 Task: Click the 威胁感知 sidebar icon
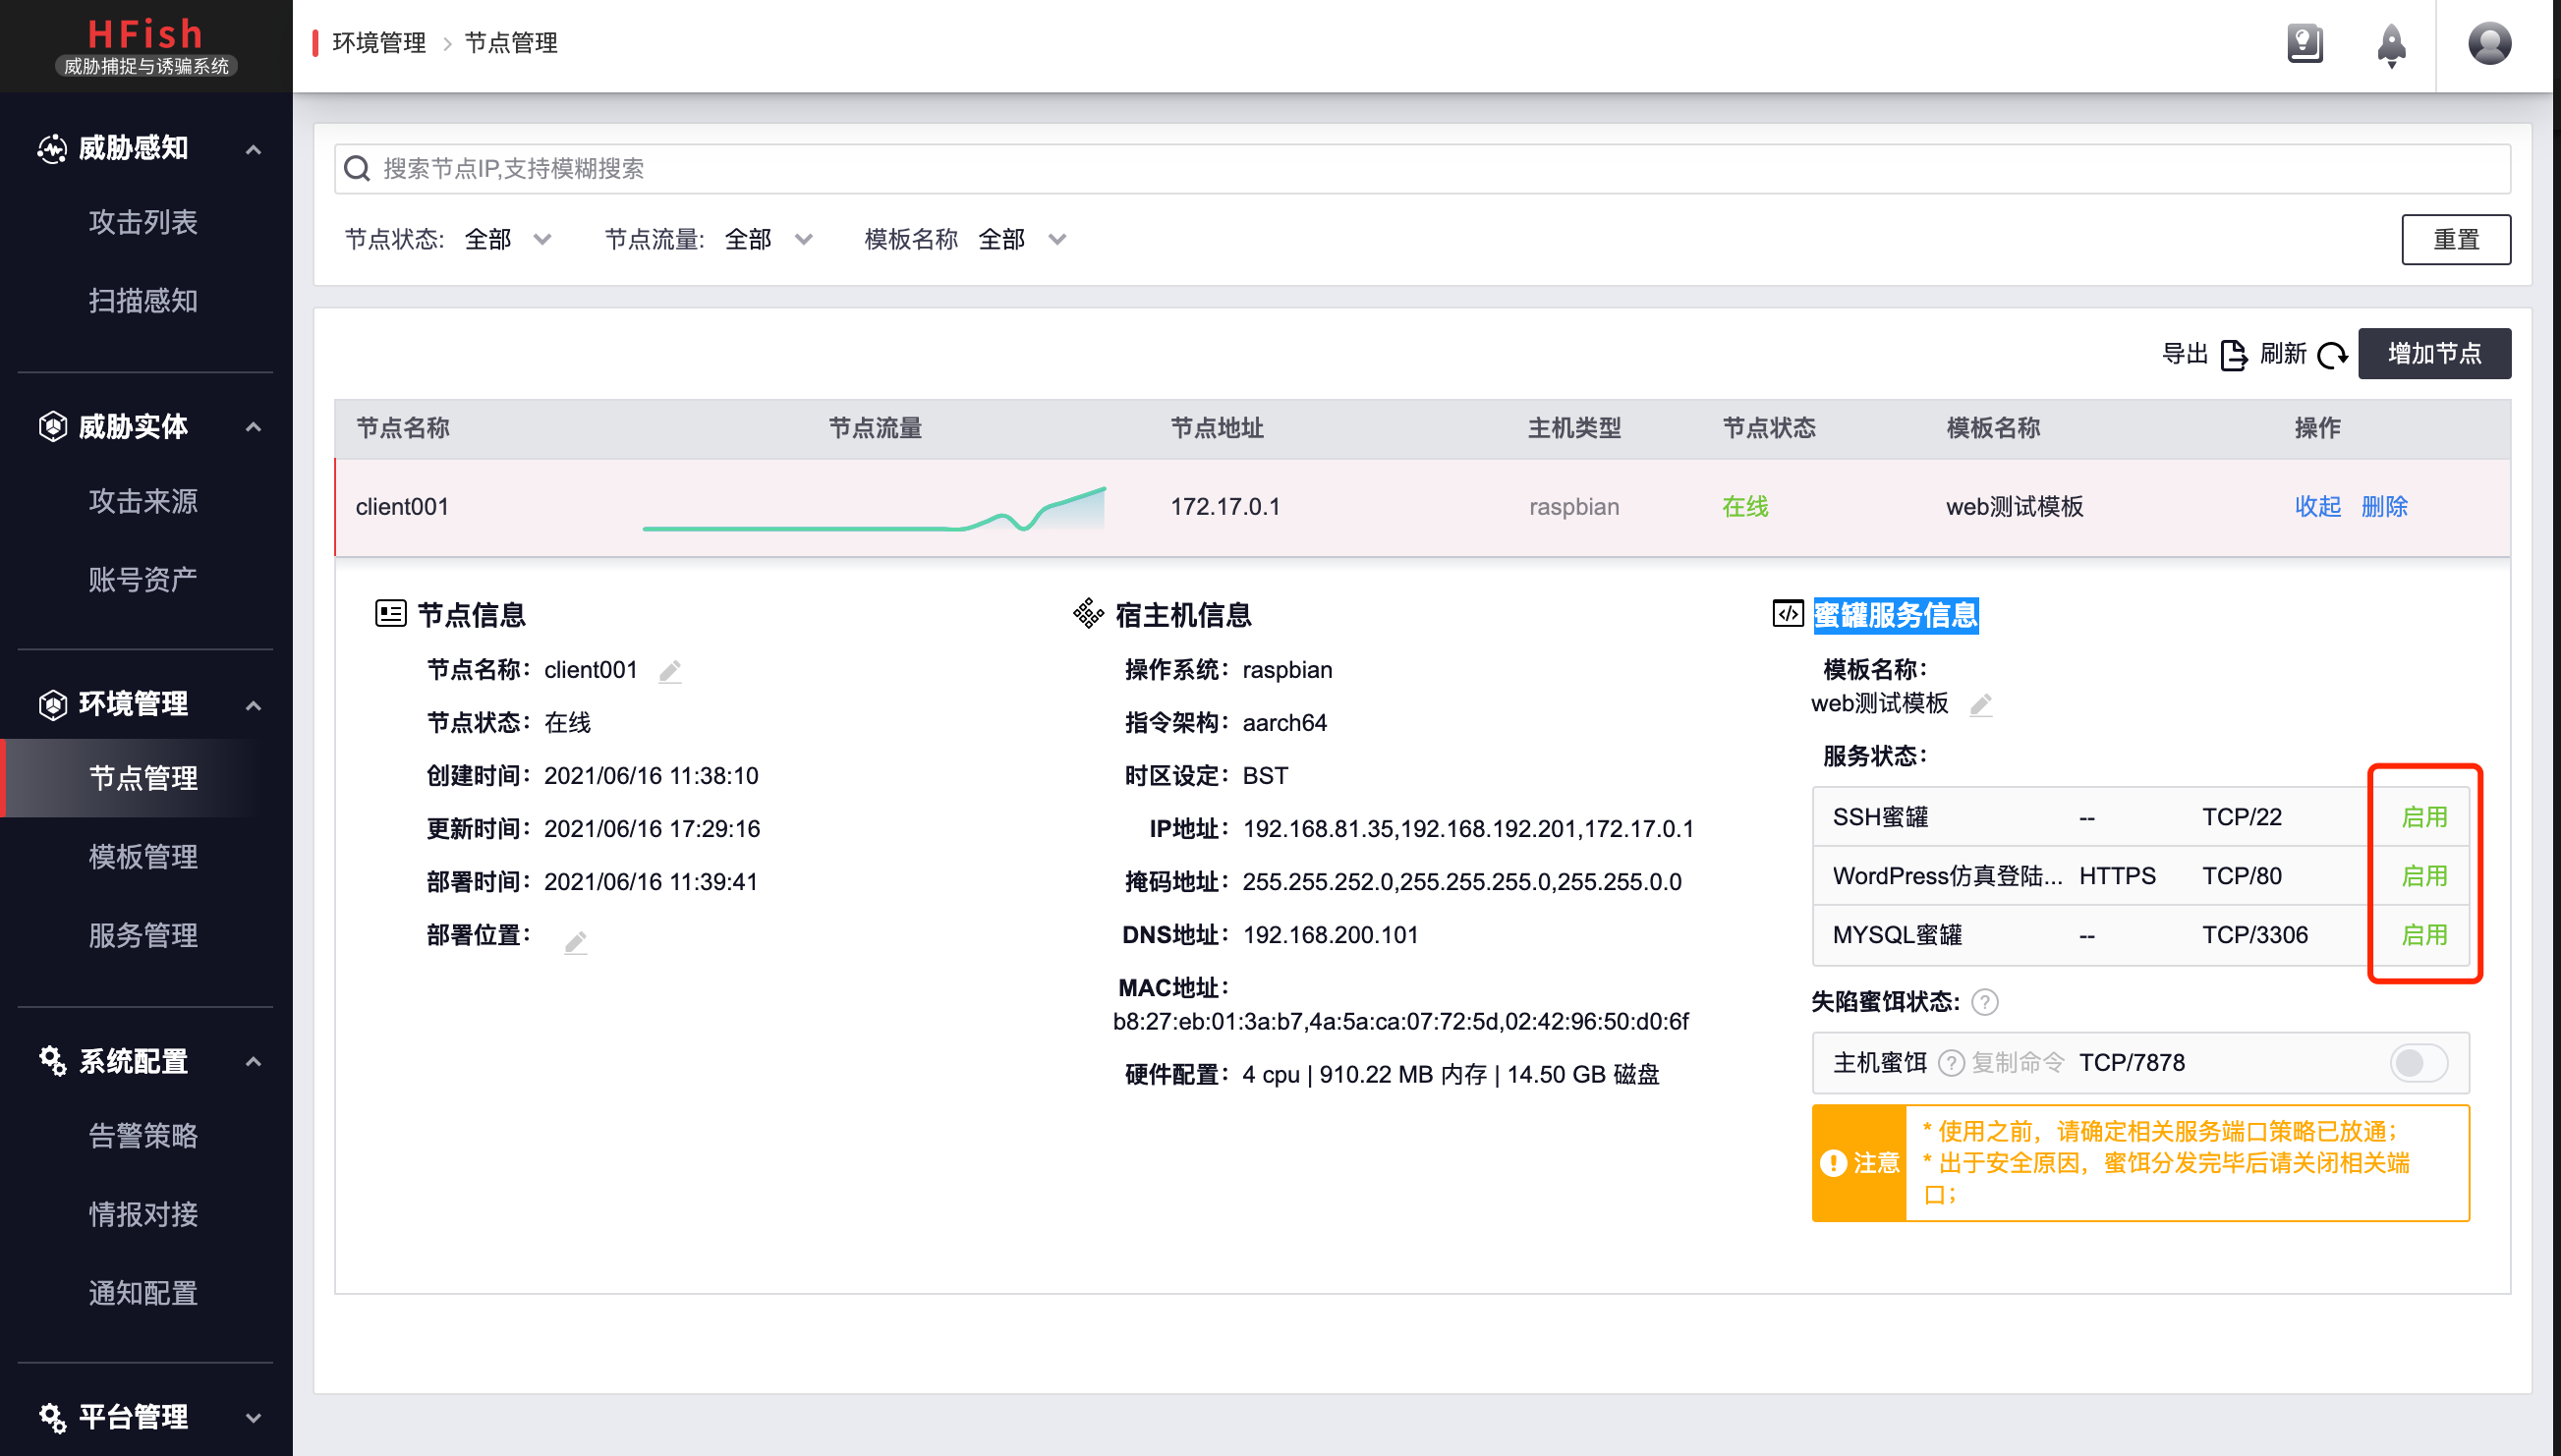click(52, 148)
